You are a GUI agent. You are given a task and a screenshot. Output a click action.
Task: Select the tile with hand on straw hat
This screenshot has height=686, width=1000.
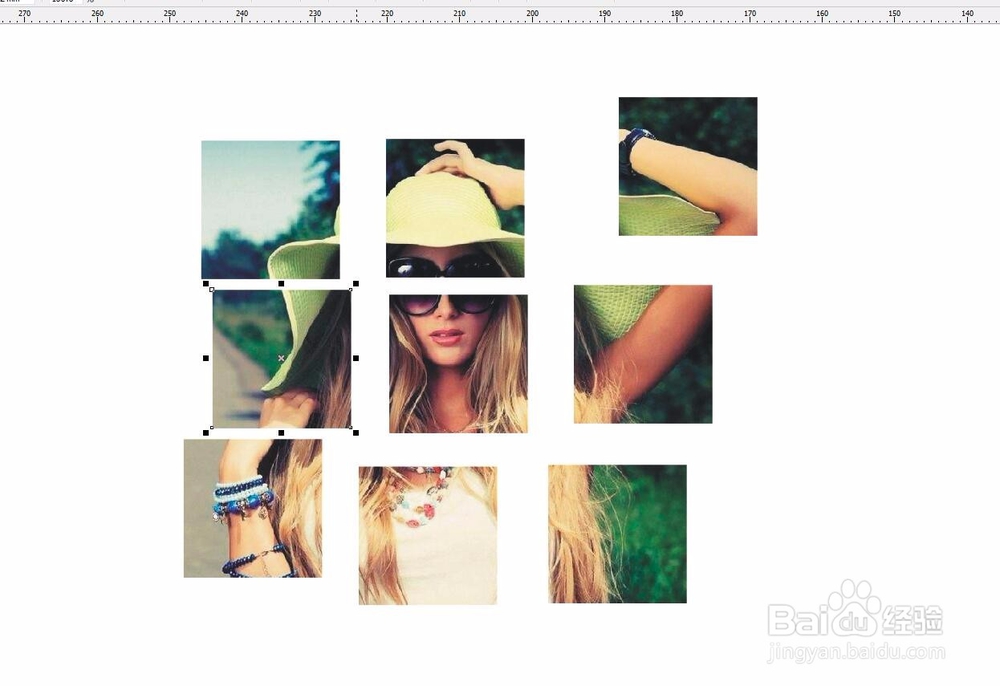pos(455,208)
